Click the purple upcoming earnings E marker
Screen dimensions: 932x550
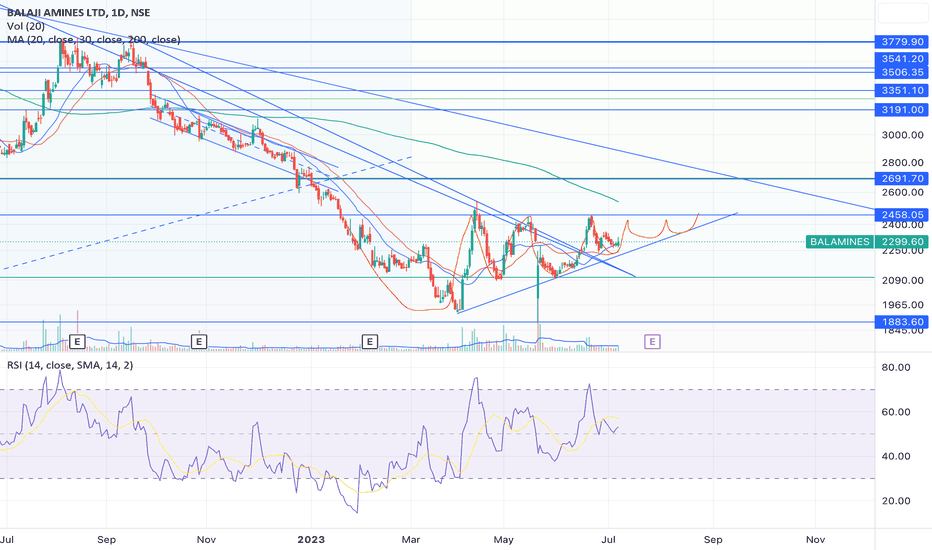[652, 341]
